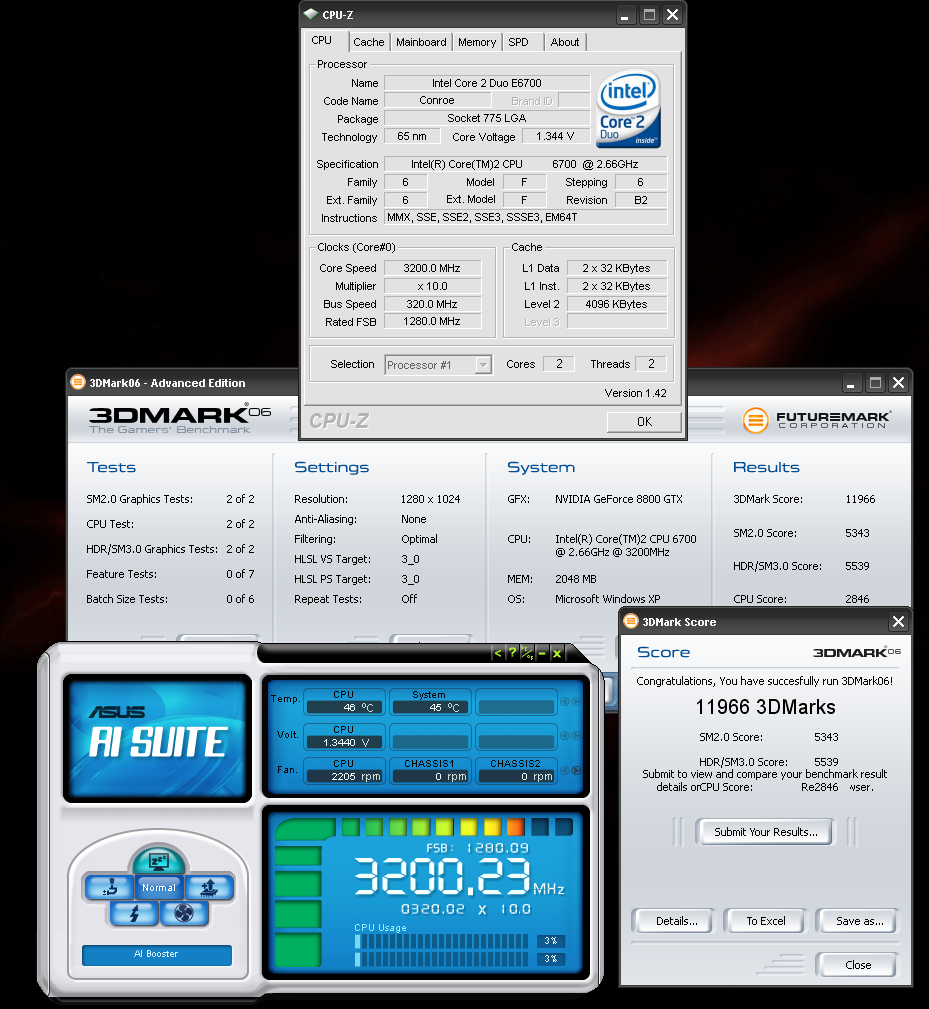Click the 3200.23 MHz frequency display
The height and width of the screenshot is (1009, 929).
459,878
